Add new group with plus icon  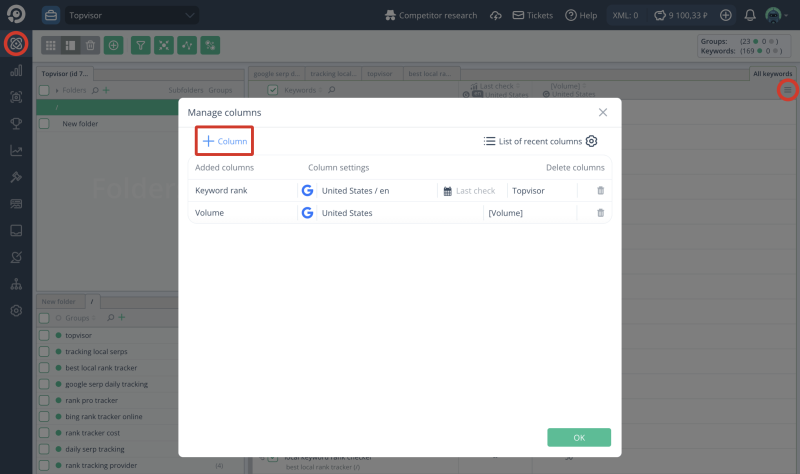tap(121, 317)
